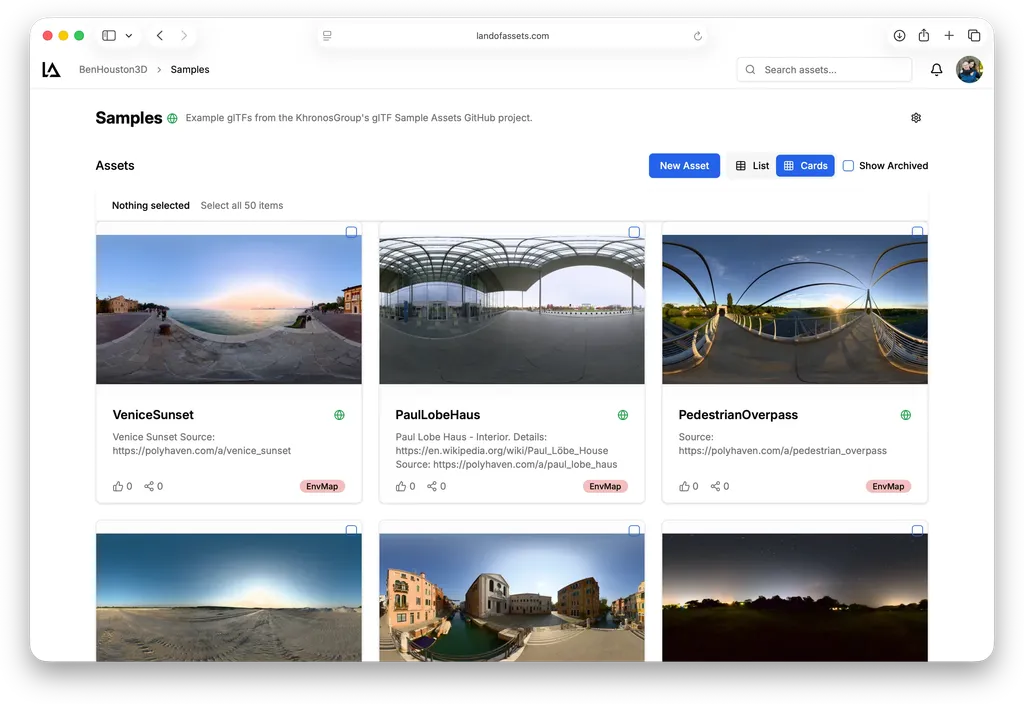Switch to Cards view
Image resolution: width=1024 pixels, height=704 pixels.
[805, 165]
